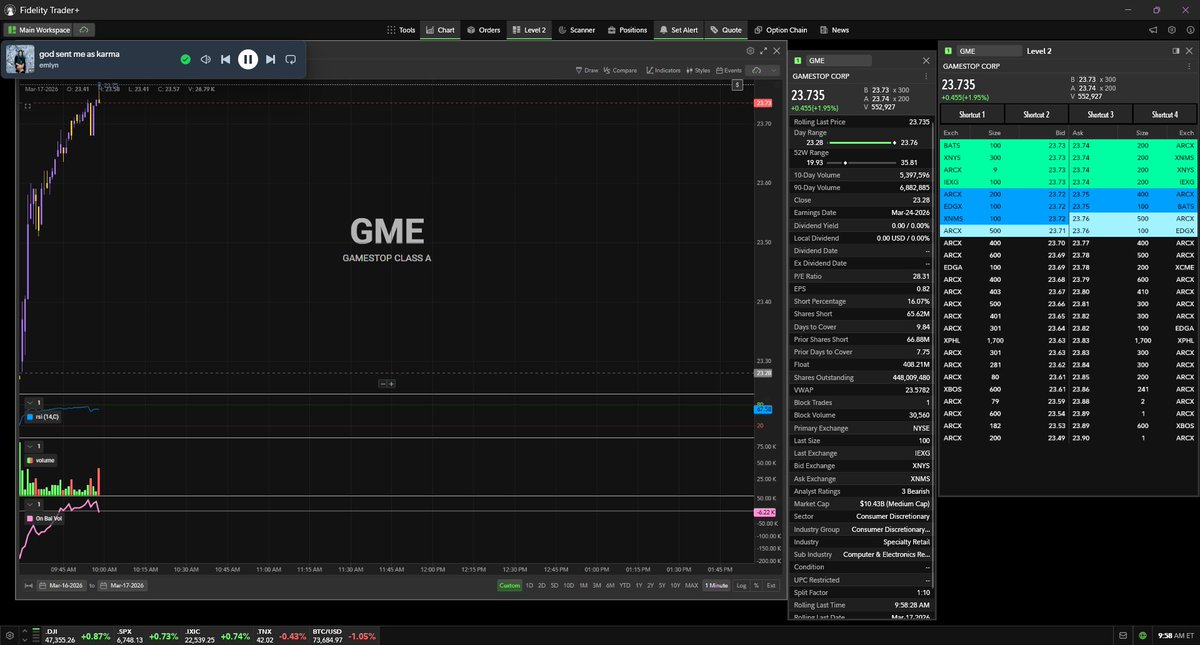Image resolution: width=1200 pixels, height=645 pixels.
Task: Pause the playing song
Action: (248, 59)
